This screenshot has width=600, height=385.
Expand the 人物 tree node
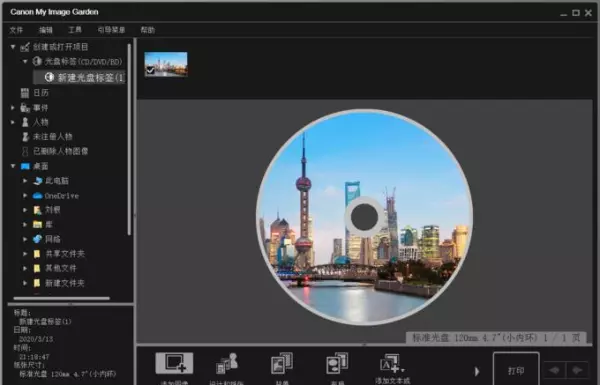tap(13, 122)
